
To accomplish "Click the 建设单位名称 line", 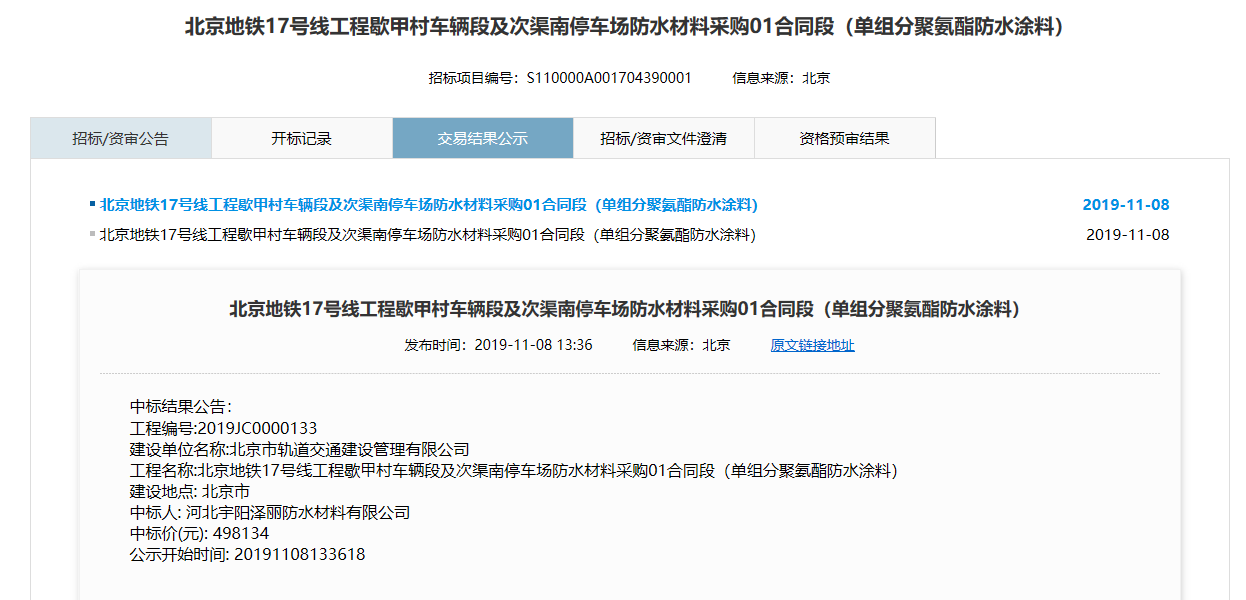I will (x=299, y=449).
